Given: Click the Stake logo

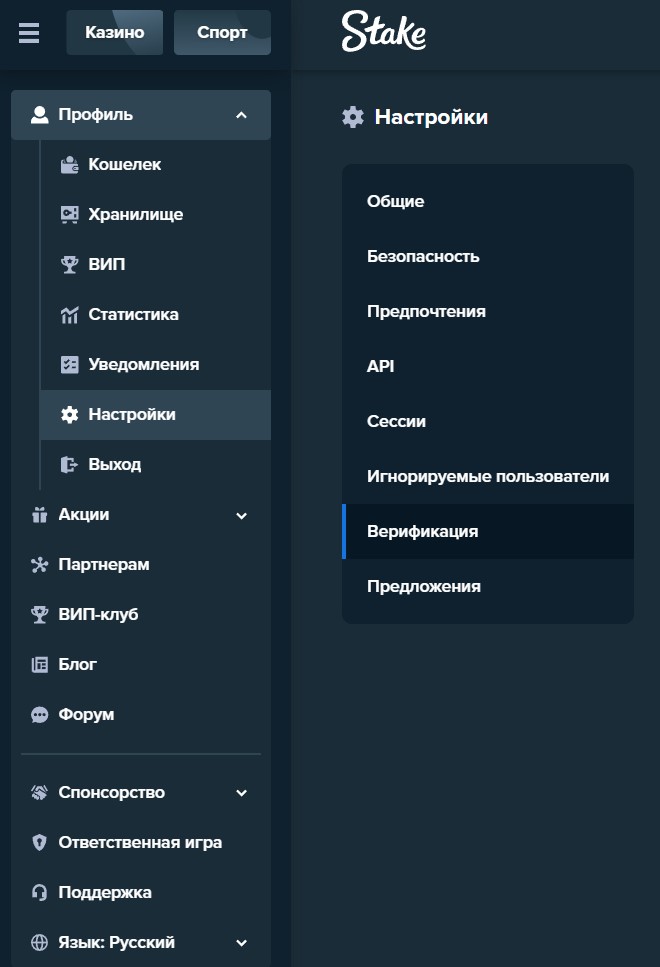Looking at the screenshot, I should [383, 31].
